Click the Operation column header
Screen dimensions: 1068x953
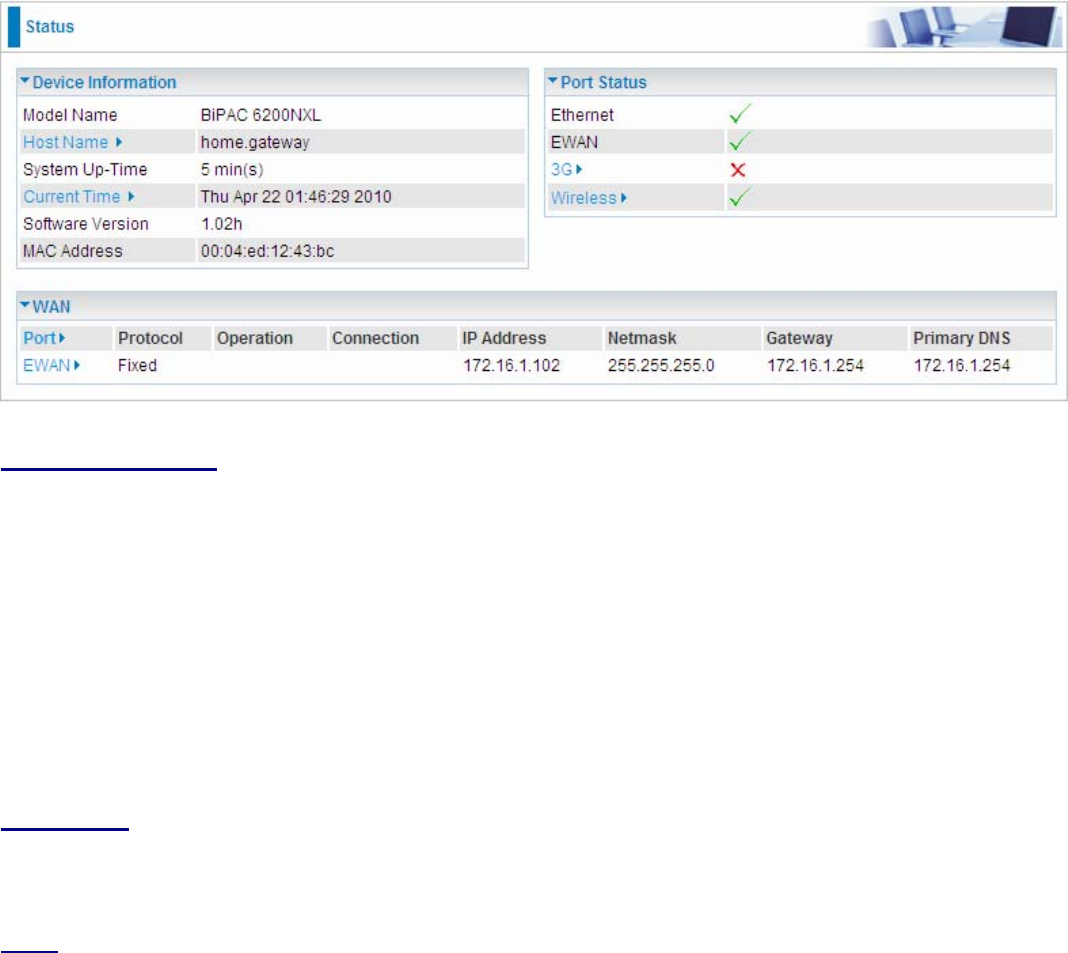(x=255, y=339)
